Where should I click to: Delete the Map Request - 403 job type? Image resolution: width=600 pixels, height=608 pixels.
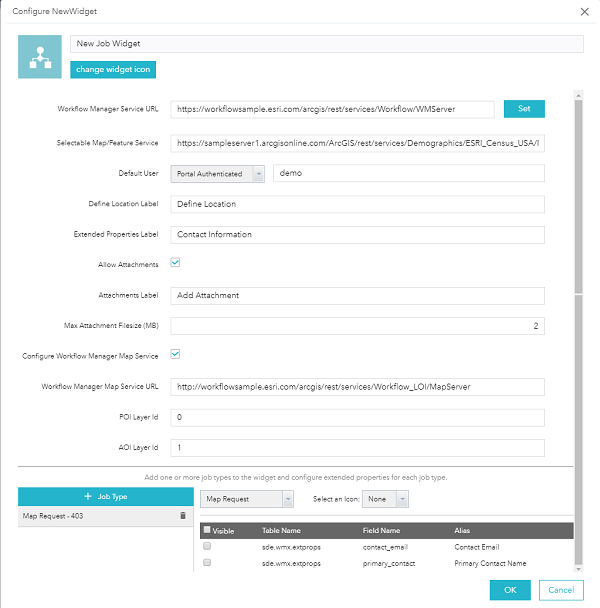point(182,516)
